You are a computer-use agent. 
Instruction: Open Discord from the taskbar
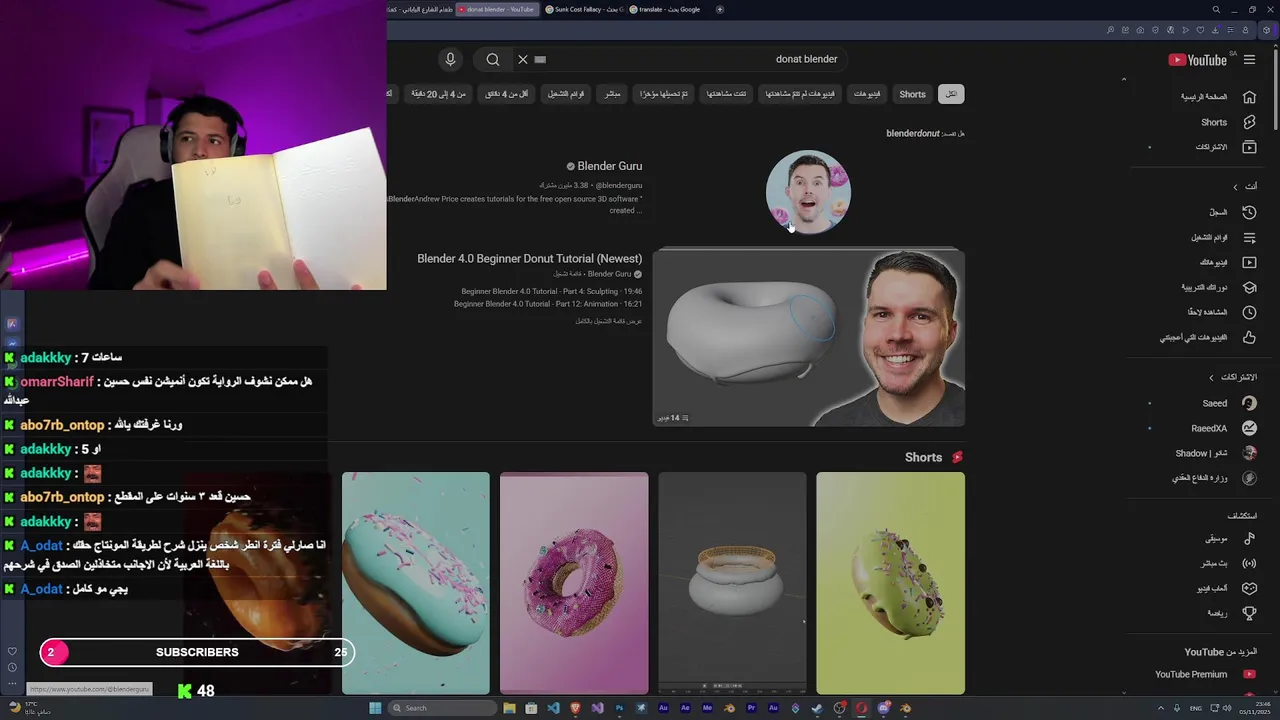pos(884,708)
